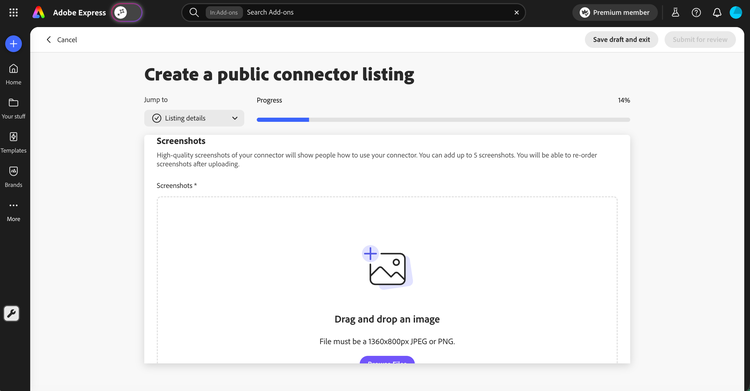
Task: Remove the In:Add-ons search filter chip
Action: pos(224,12)
